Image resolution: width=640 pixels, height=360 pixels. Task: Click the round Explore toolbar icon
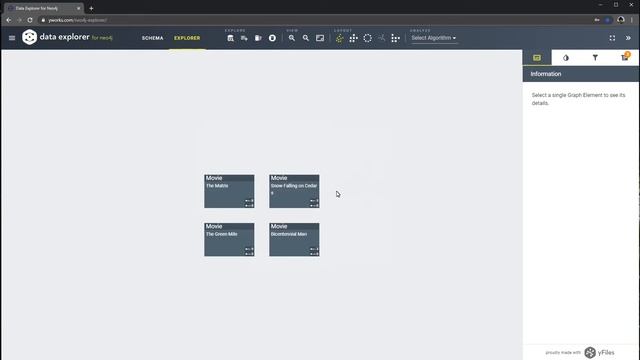[272, 38]
